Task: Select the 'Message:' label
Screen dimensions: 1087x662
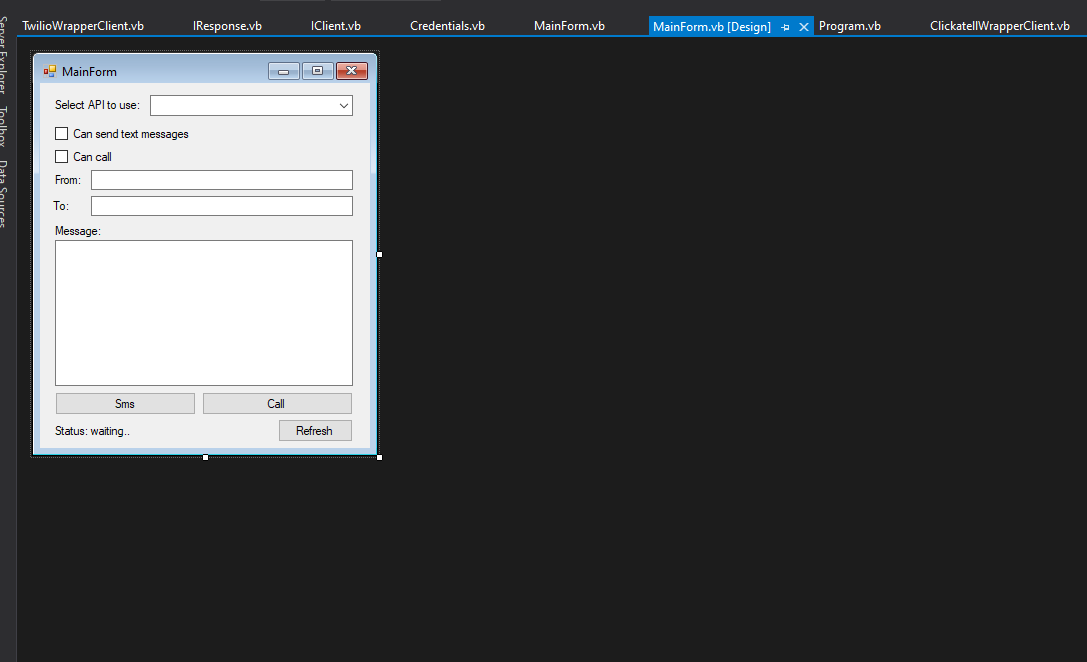Action: point(78,231)
